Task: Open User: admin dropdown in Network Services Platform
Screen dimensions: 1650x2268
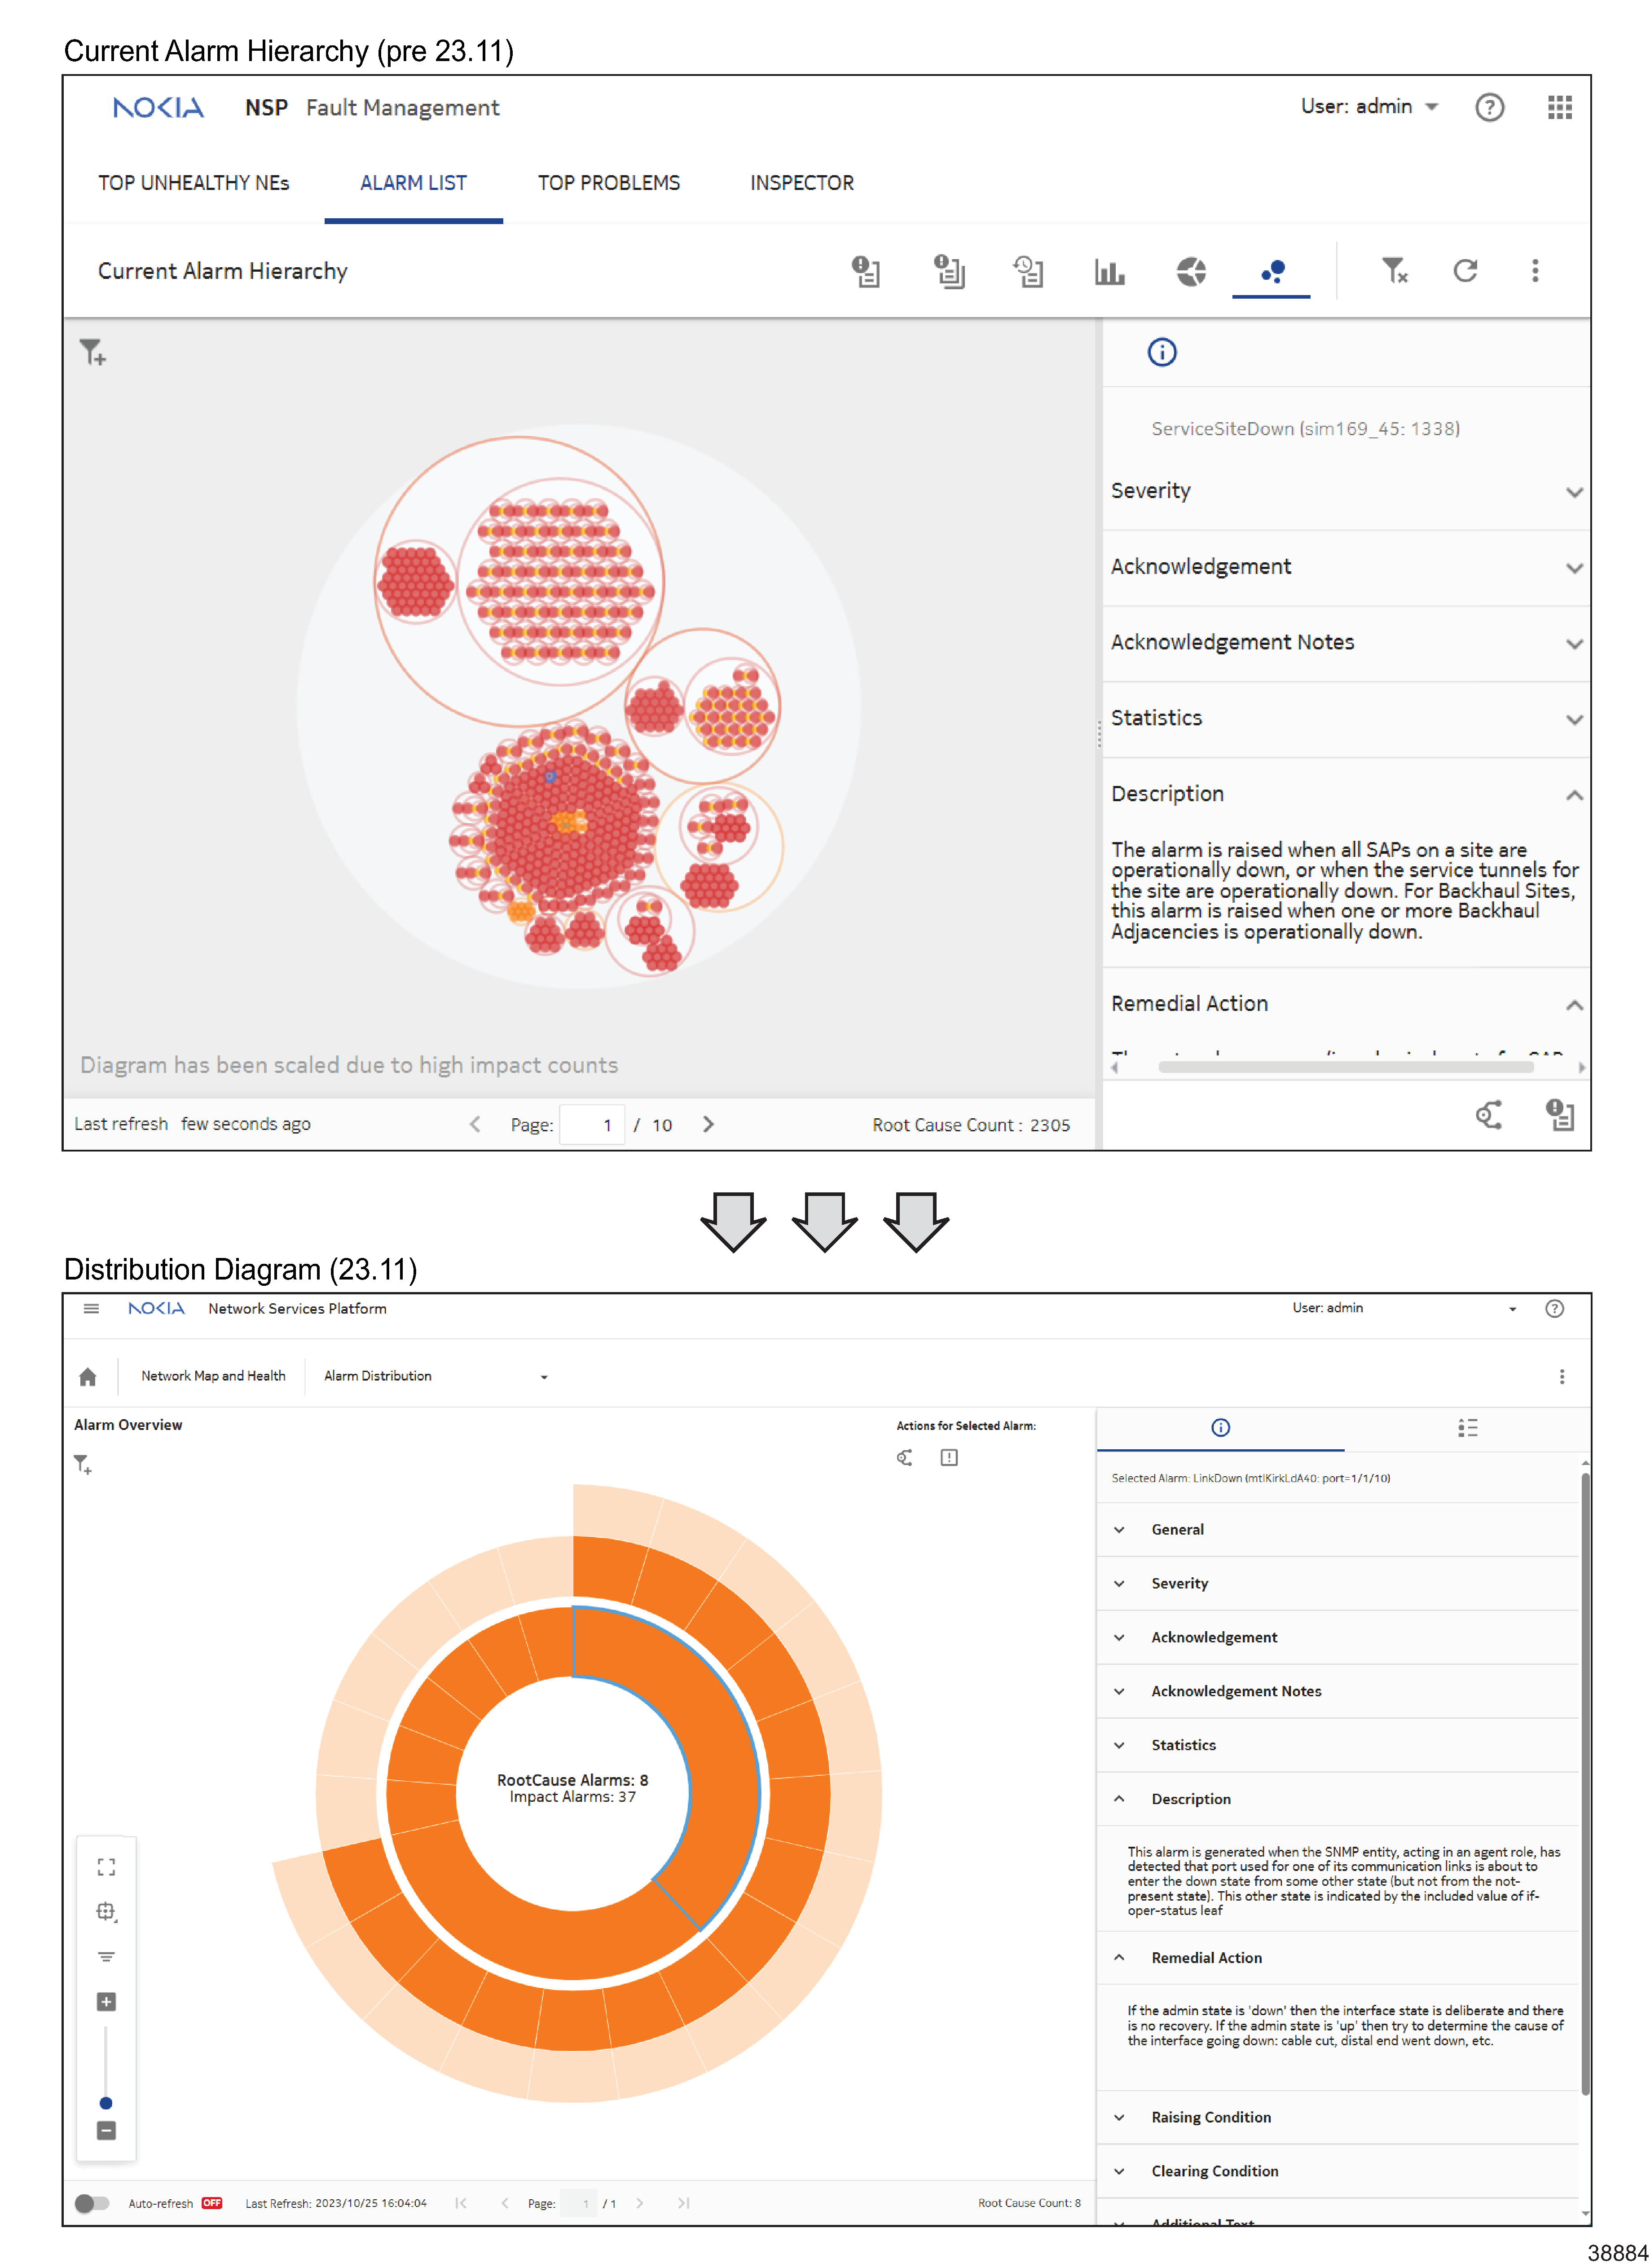Action: [1404, 1308]
